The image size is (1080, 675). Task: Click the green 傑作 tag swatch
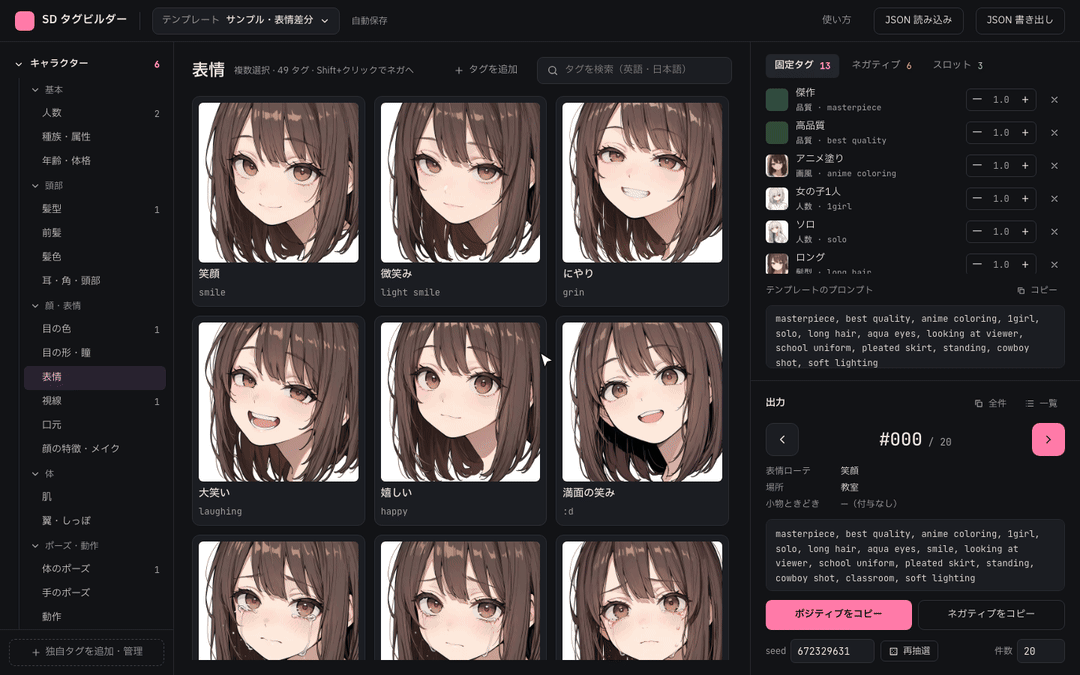(x=777, y=100)
